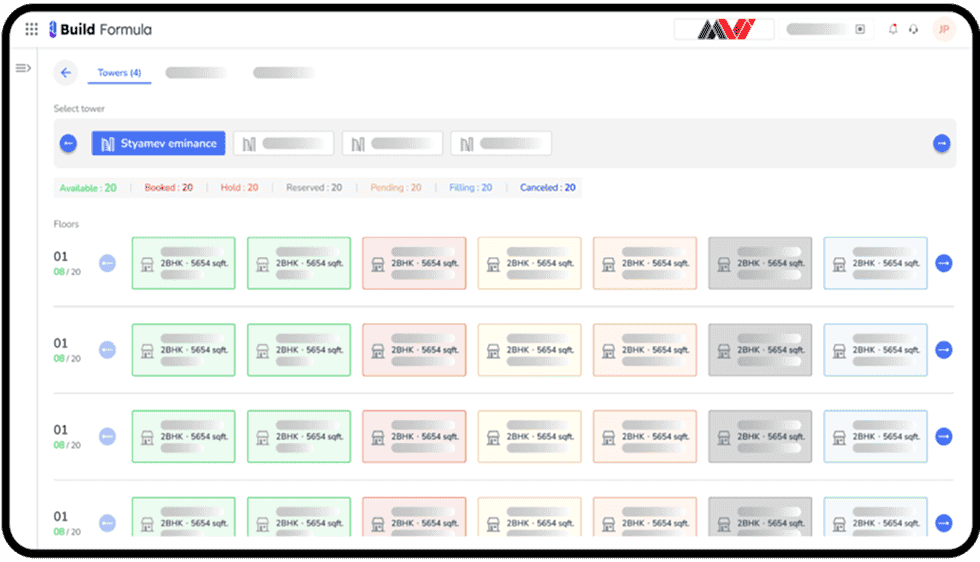Show next units on first floor row
The width and height of the screenshot is (980, 562).
[x=943, y=264]
